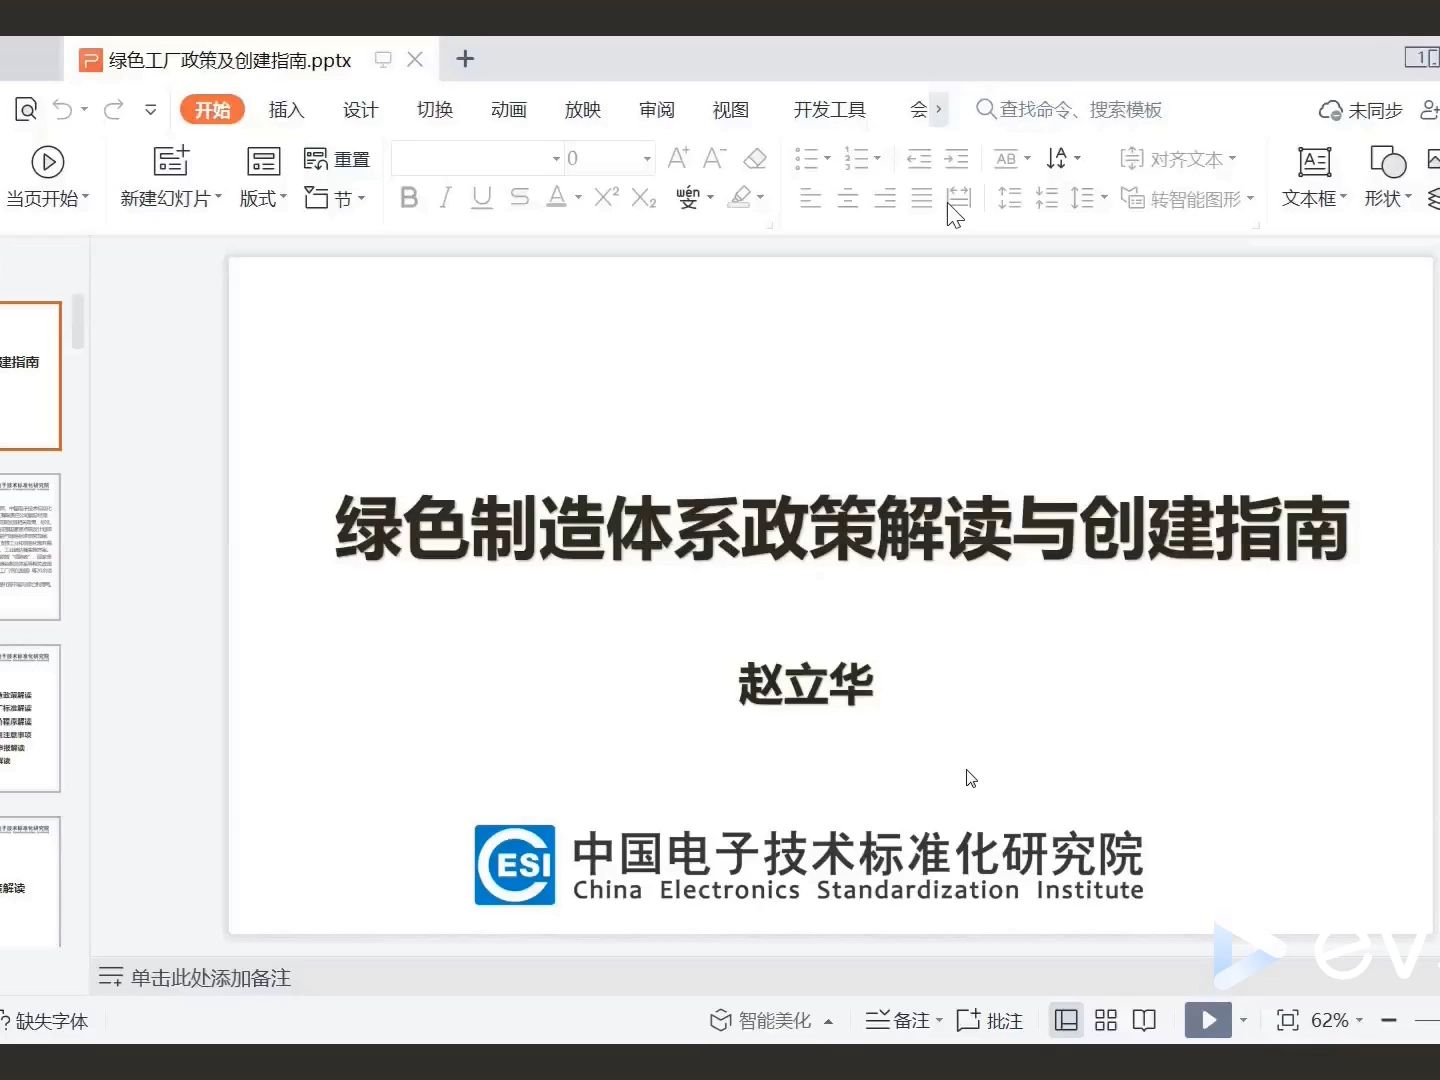Image resolution: width=1440 pixels, height=1080 pixels.
Task: Expand the quick access toolbar arrow
Action: (150, 109)
